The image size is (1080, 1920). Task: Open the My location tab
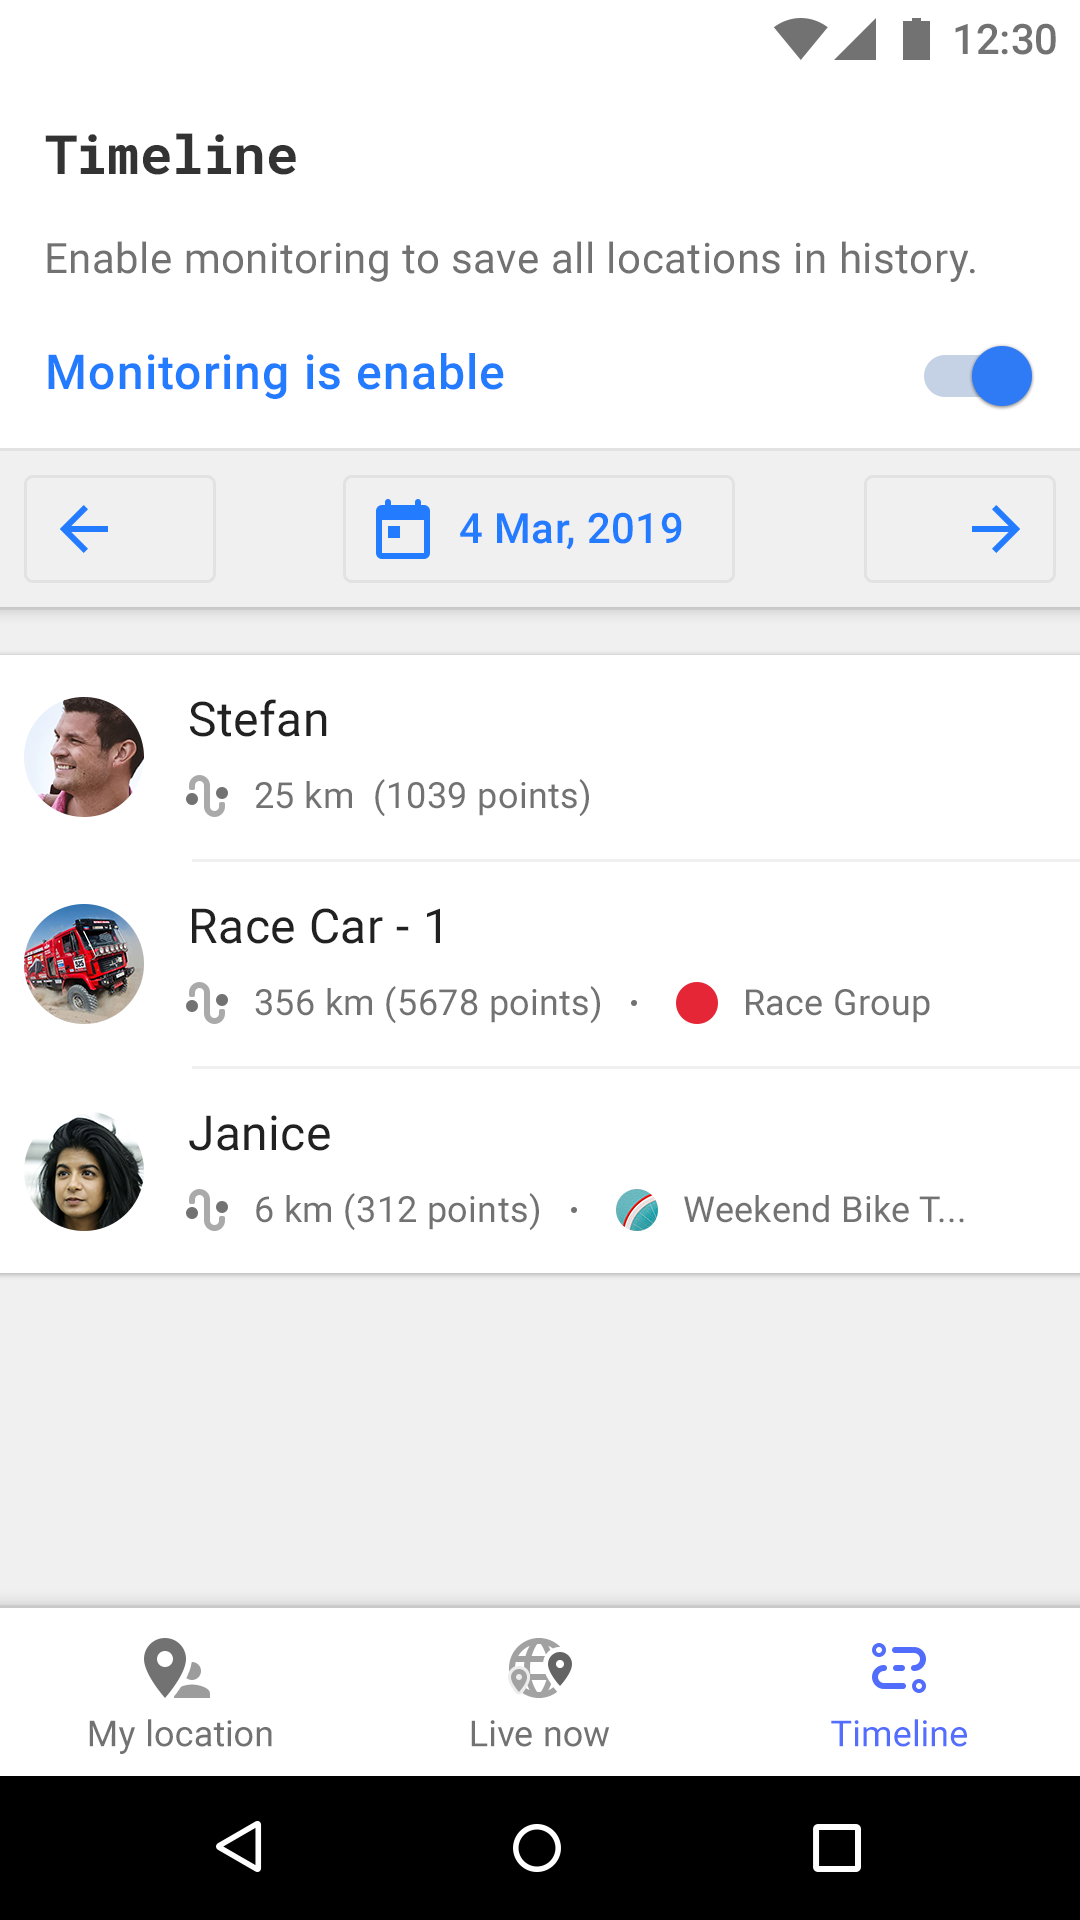[x=180, y=1692]
